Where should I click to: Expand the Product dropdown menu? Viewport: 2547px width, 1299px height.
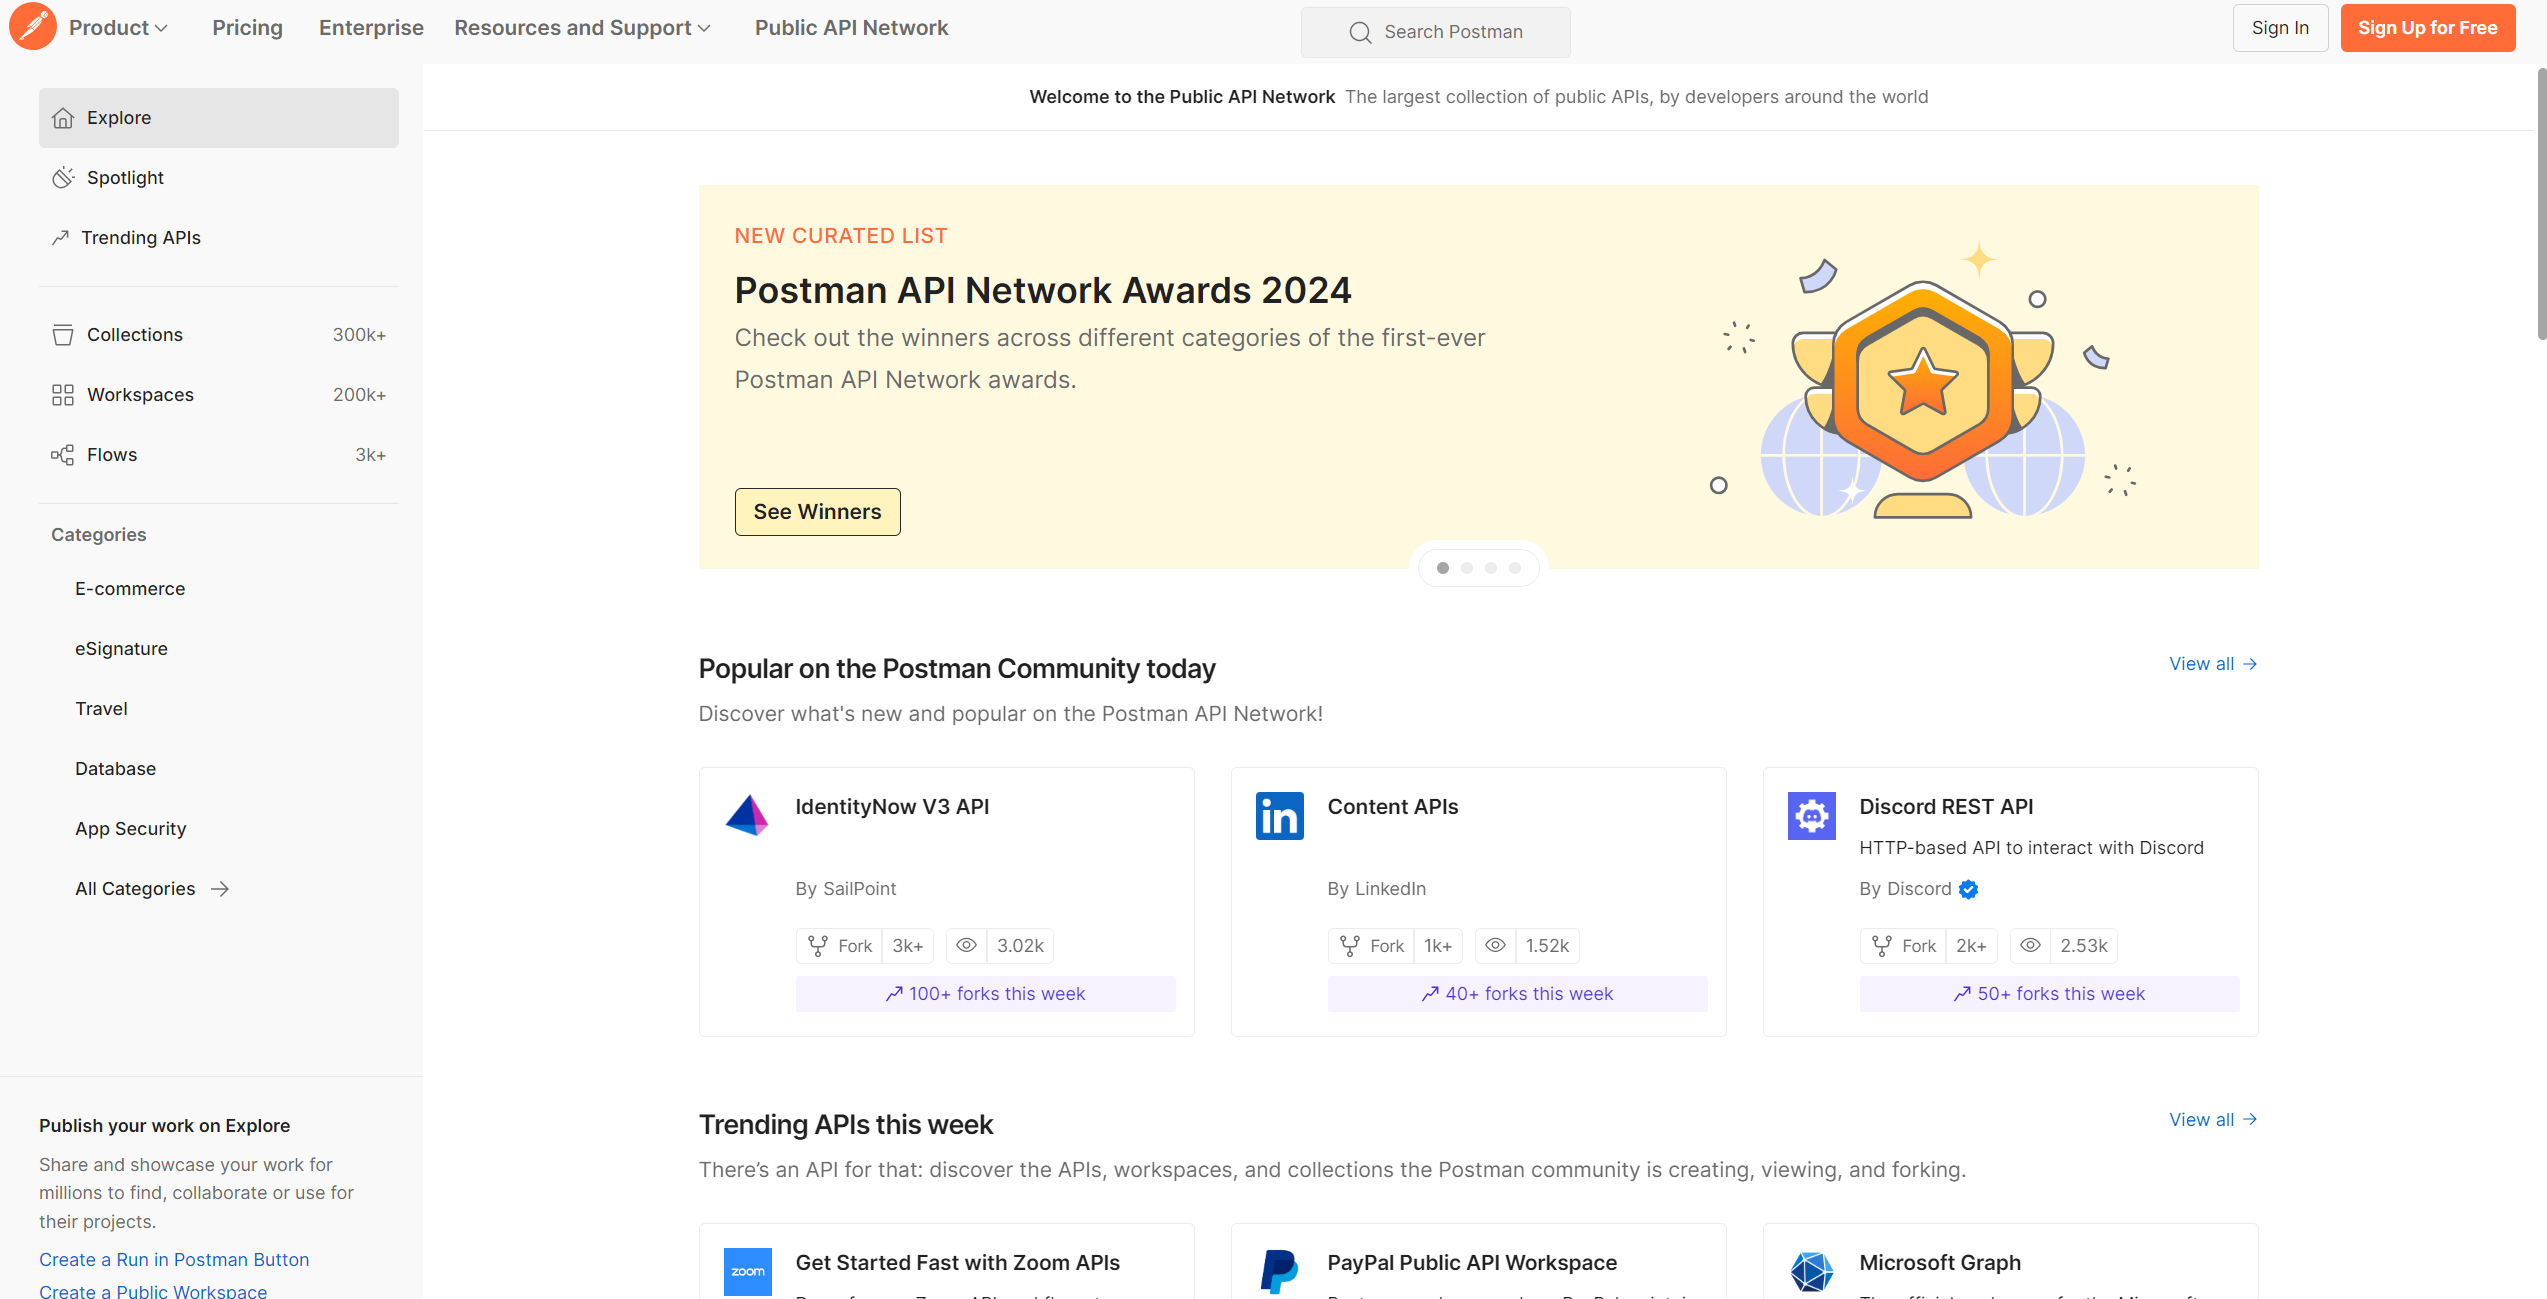coord(118,28)
